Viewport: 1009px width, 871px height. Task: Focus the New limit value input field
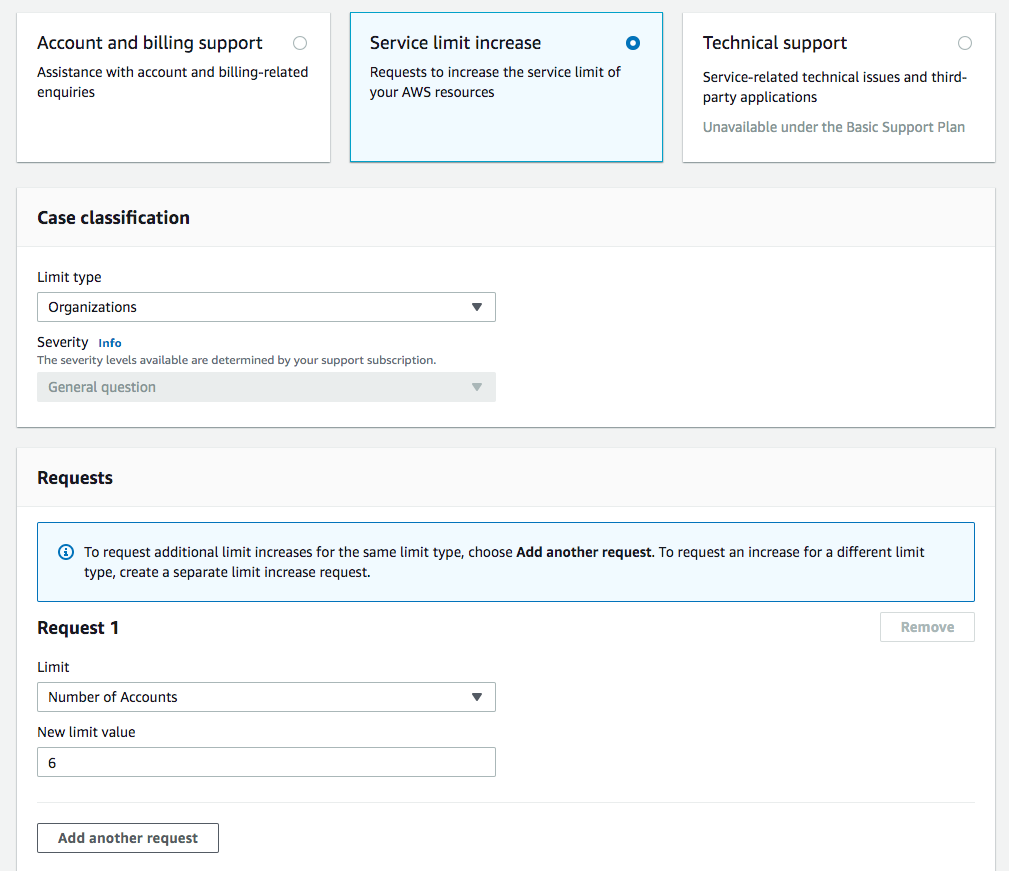pos(266,762)
